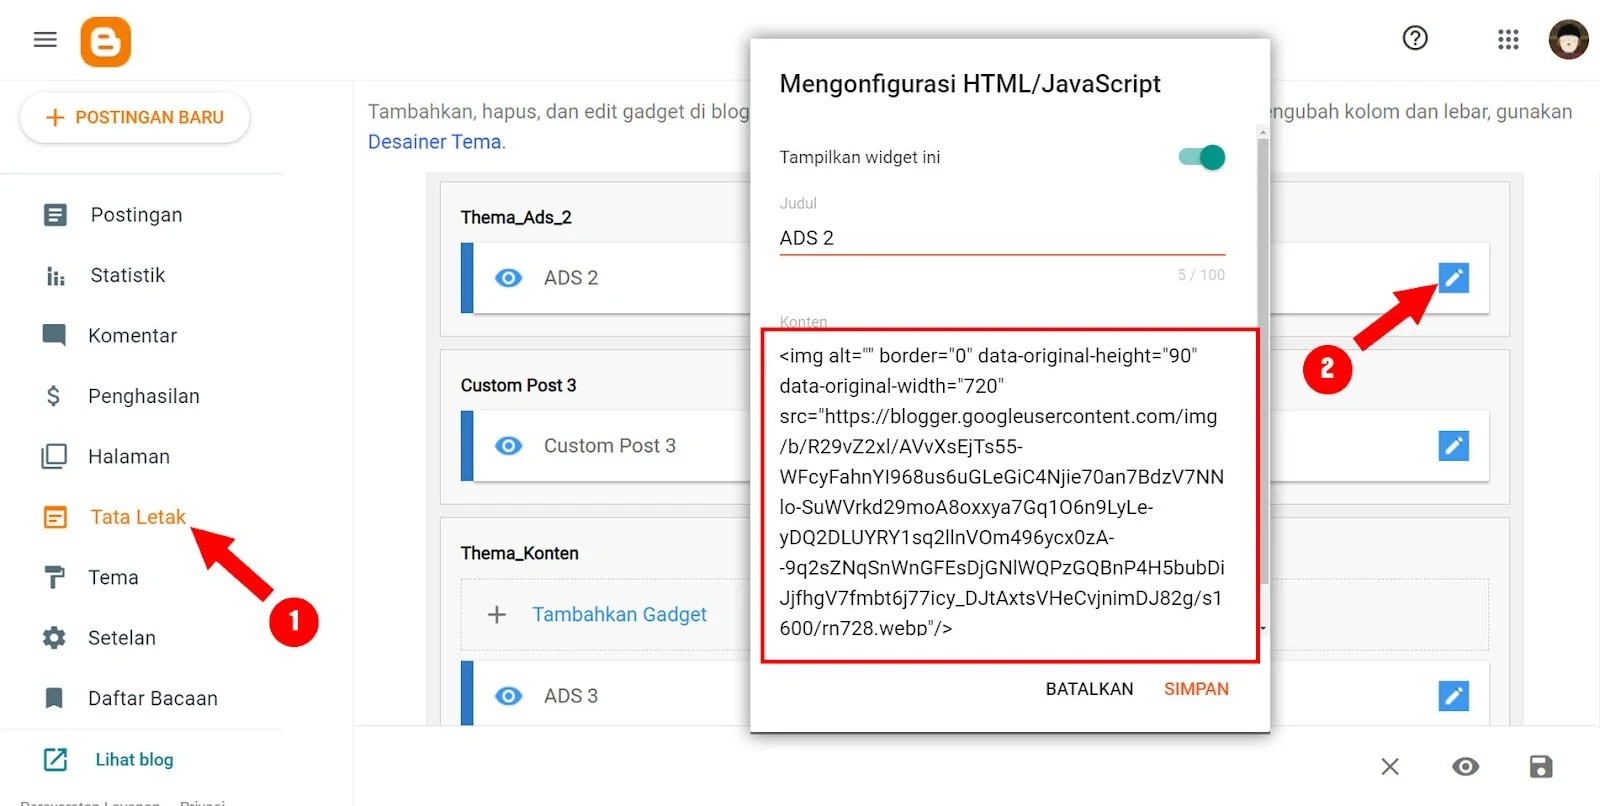Open the account profile avatar
Image resolution: width=1600 pixels, height=806 pixels.
pos(1568,40)
